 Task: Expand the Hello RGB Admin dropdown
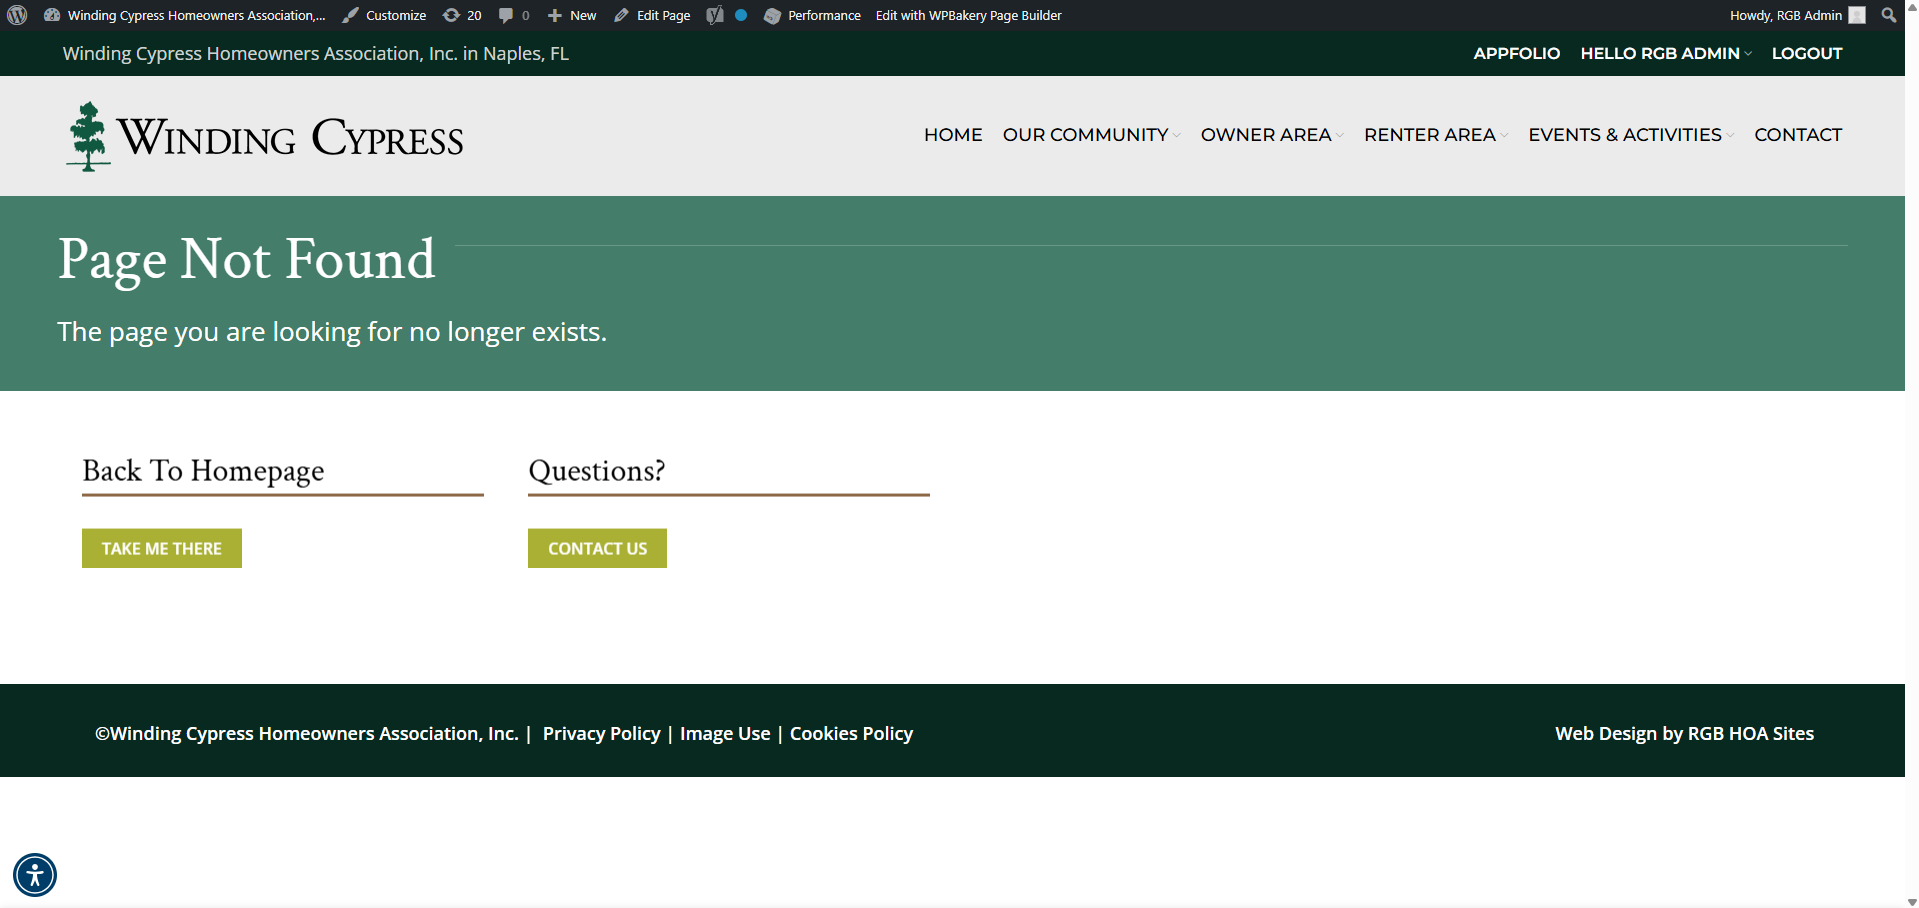[x=1666, y=54]
